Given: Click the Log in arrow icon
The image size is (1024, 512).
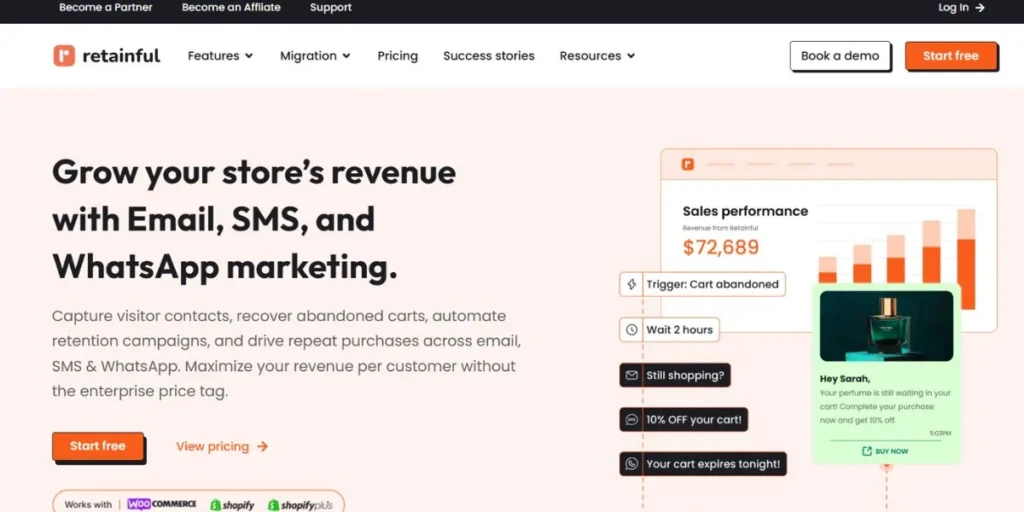Looking at the screenshot, I should click(980, 7).
